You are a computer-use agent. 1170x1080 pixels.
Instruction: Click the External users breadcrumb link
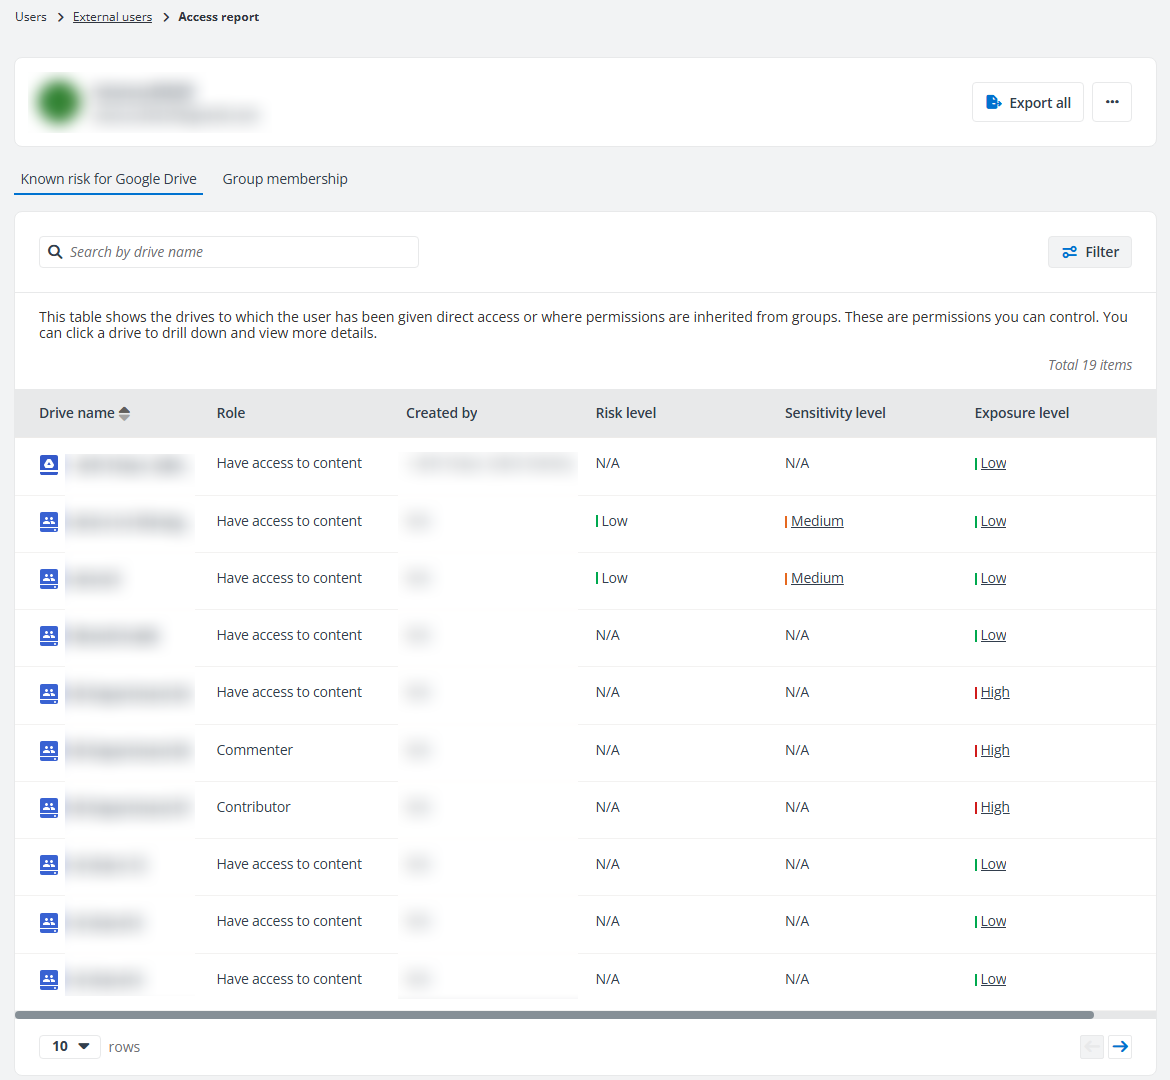pos(112,16)
